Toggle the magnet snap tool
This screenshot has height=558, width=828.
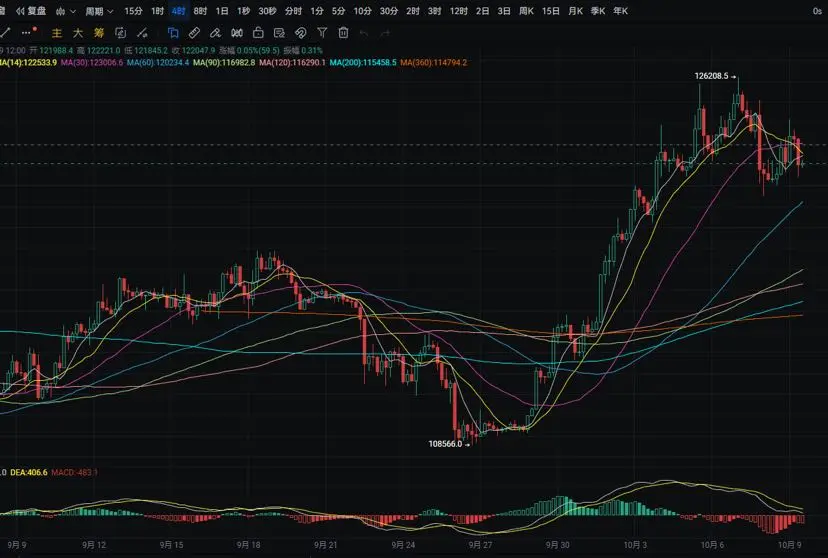[300, 33]
